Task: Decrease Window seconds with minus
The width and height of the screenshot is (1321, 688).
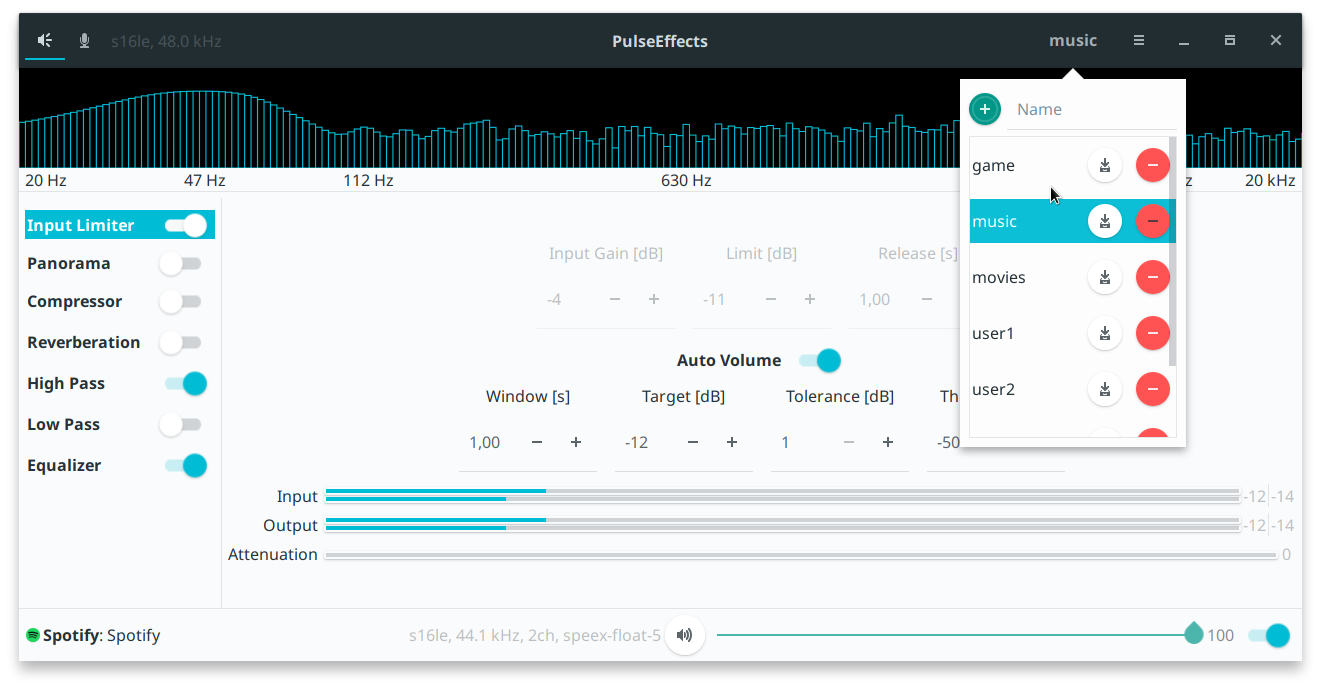Action: click(x=537, y=442)
